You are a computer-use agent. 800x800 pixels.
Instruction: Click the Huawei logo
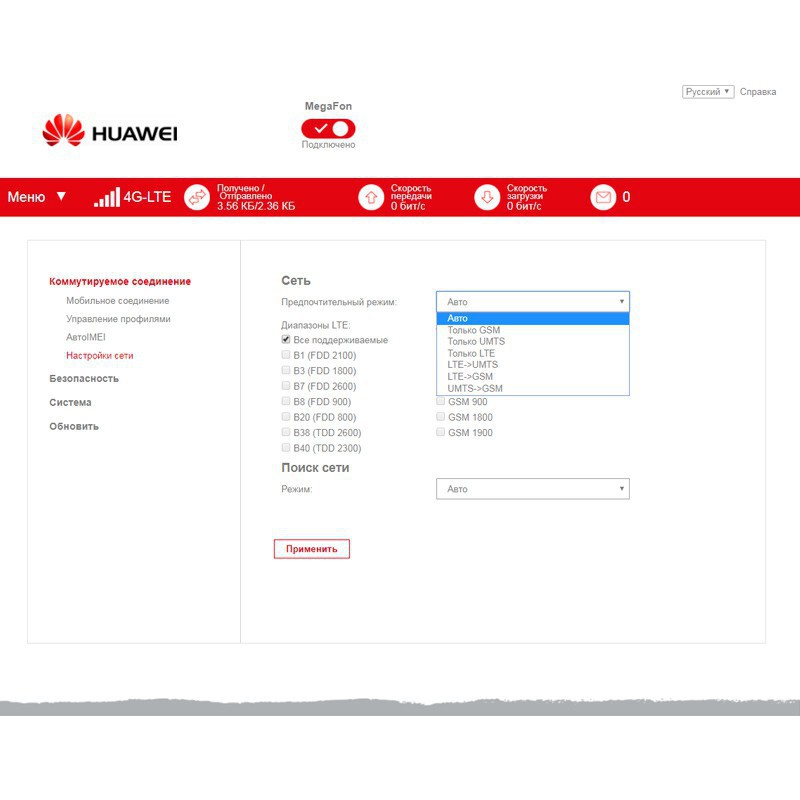(109, 131)
